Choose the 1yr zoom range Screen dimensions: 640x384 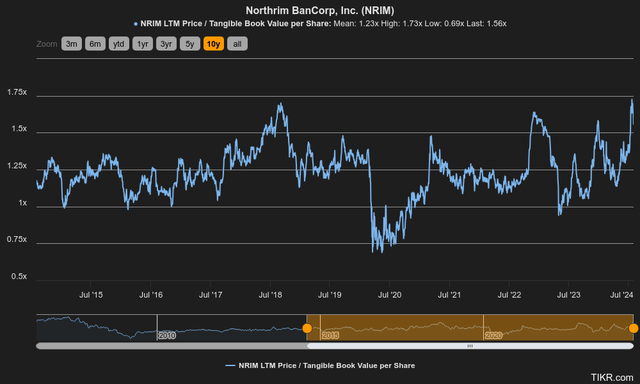pos(142,44)
